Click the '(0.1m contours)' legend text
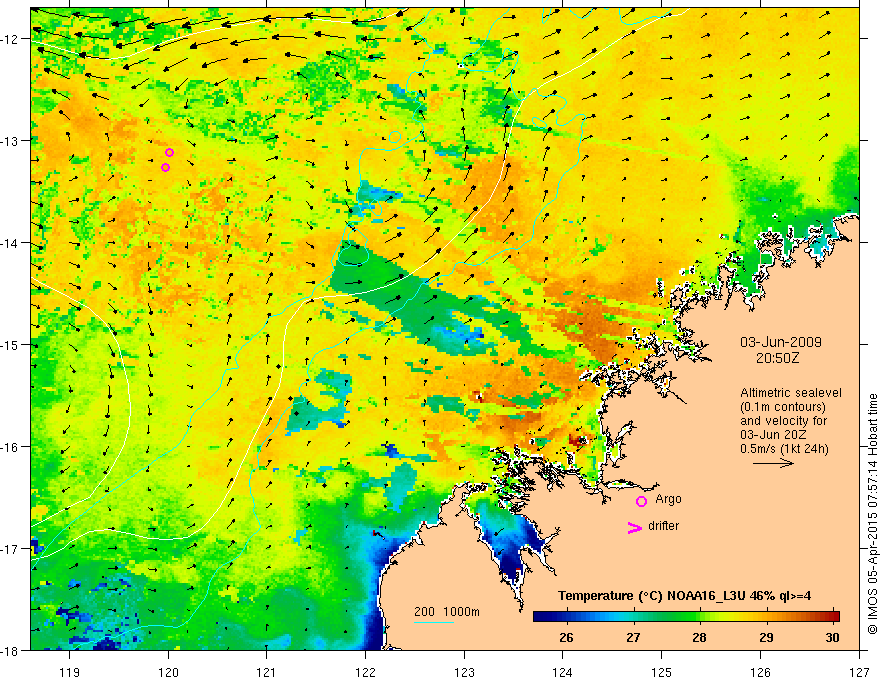Viewport: 880px width, 680px height. (783, 407)
